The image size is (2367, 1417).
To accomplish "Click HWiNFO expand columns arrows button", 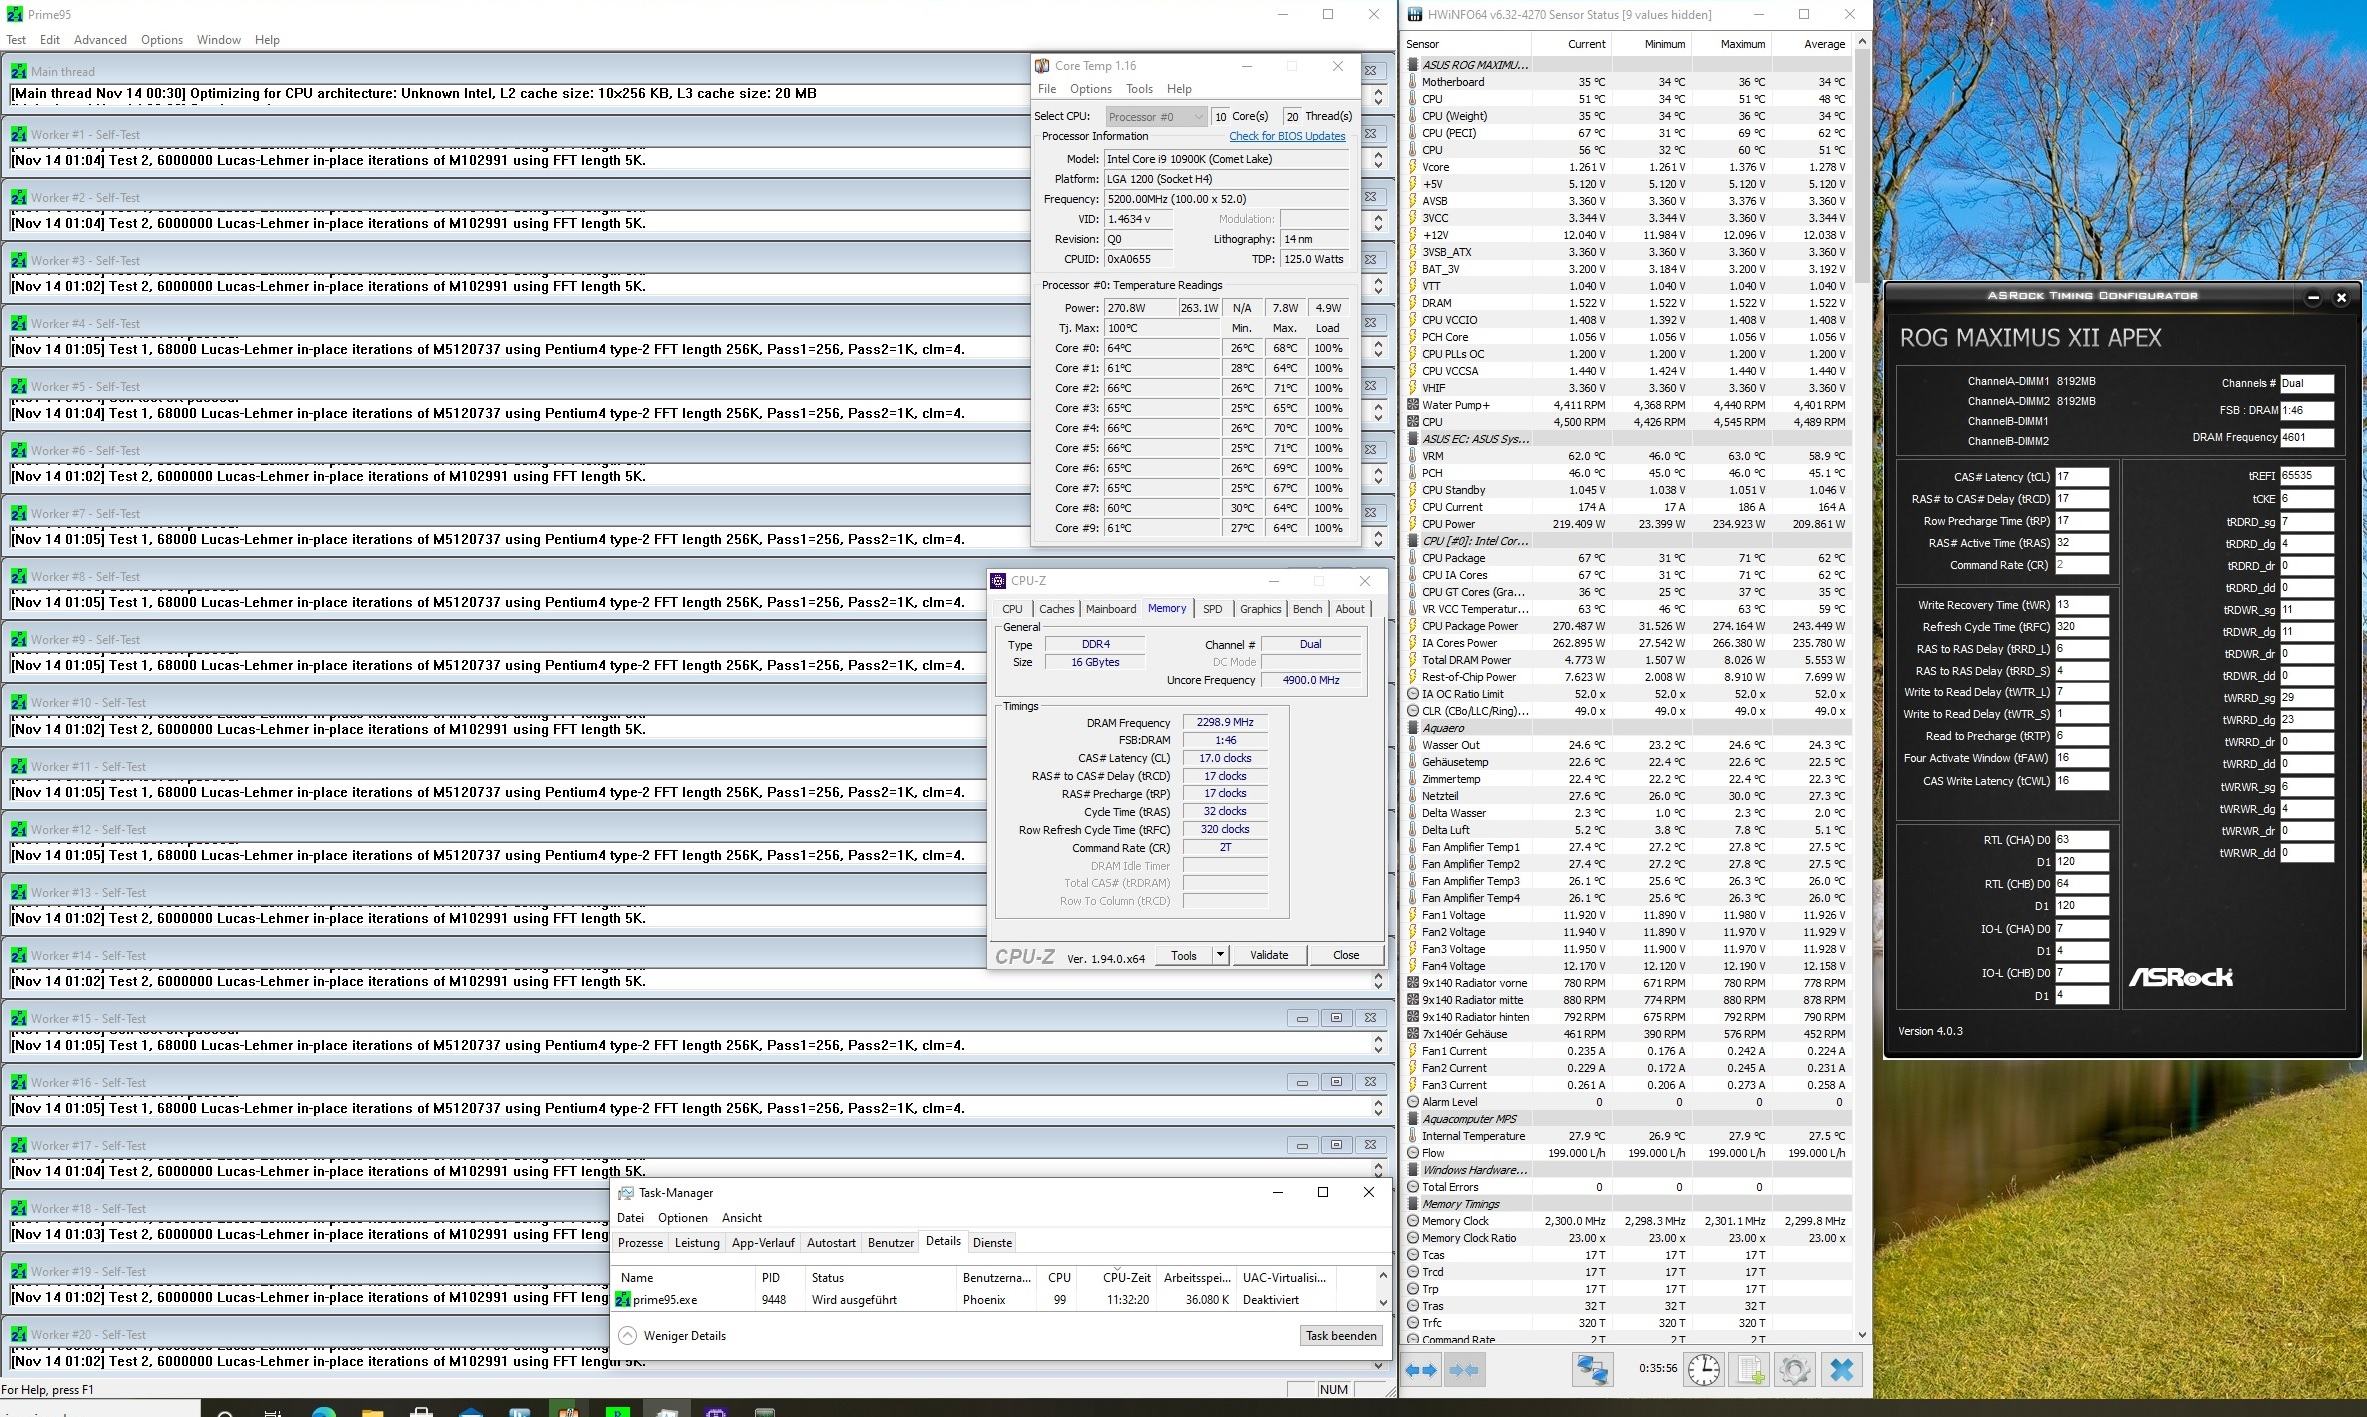I will (x=1421, y=1370).
